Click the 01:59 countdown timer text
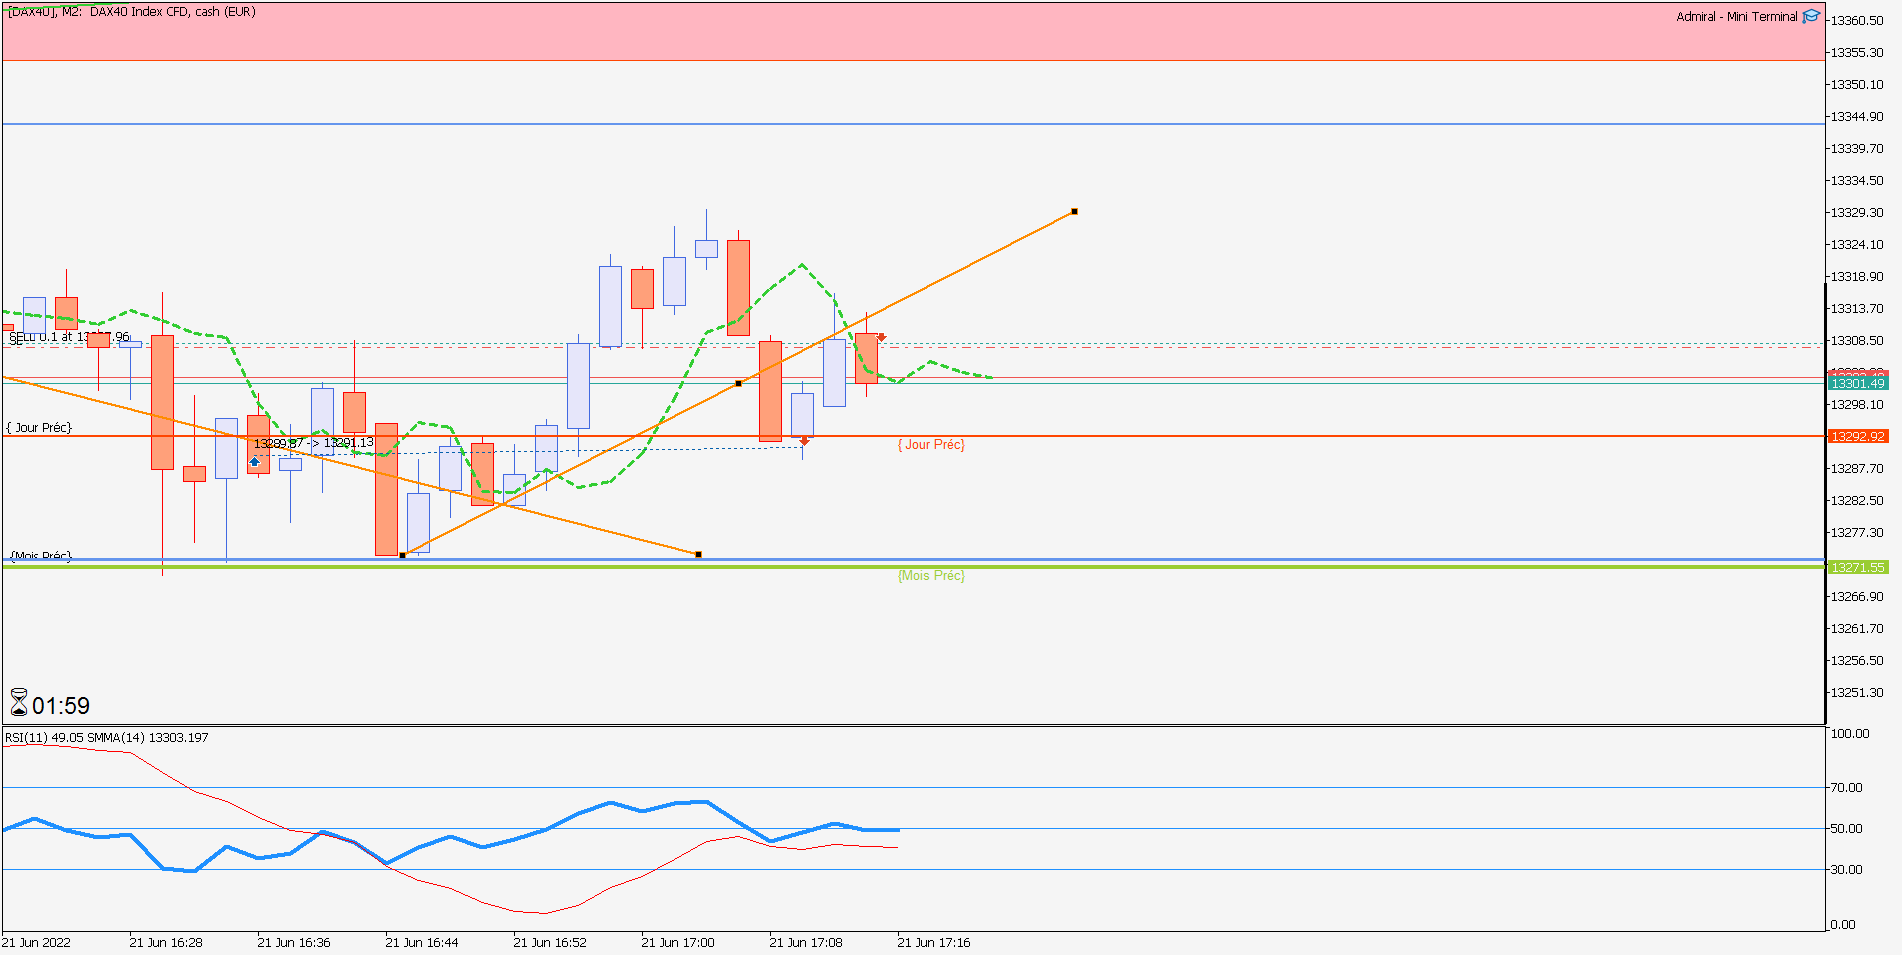This screenshot has height=955, width=1902. (61, 706)
